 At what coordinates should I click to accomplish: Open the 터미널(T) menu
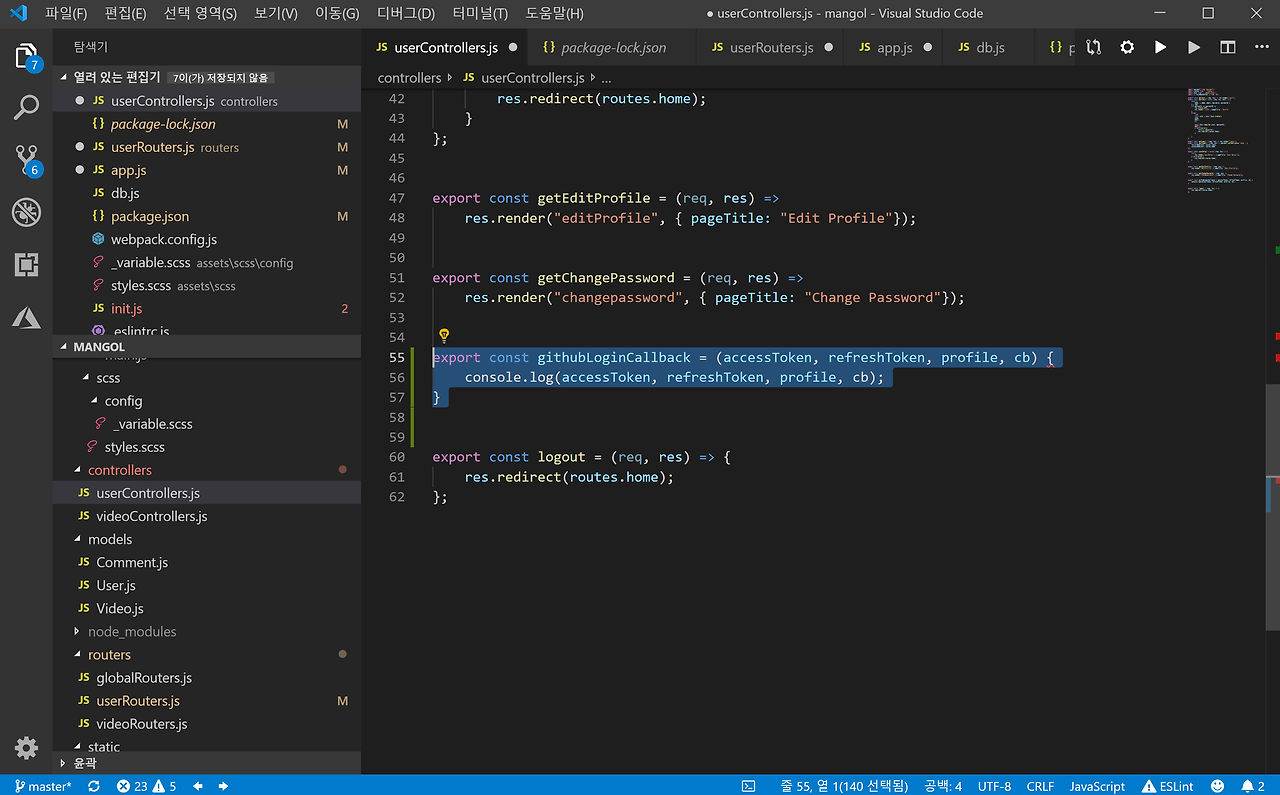480,14
